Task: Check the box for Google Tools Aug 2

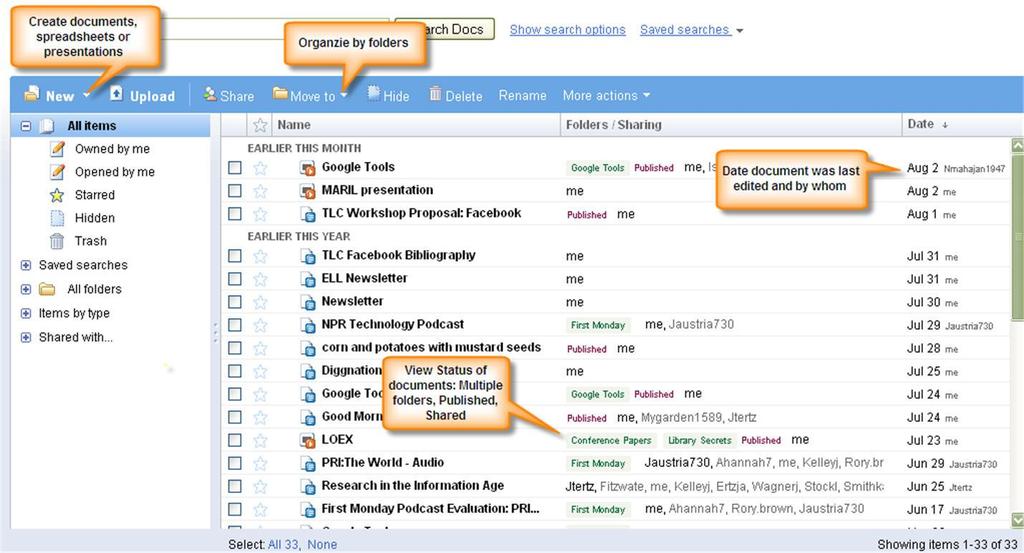Action: [235, 168]
